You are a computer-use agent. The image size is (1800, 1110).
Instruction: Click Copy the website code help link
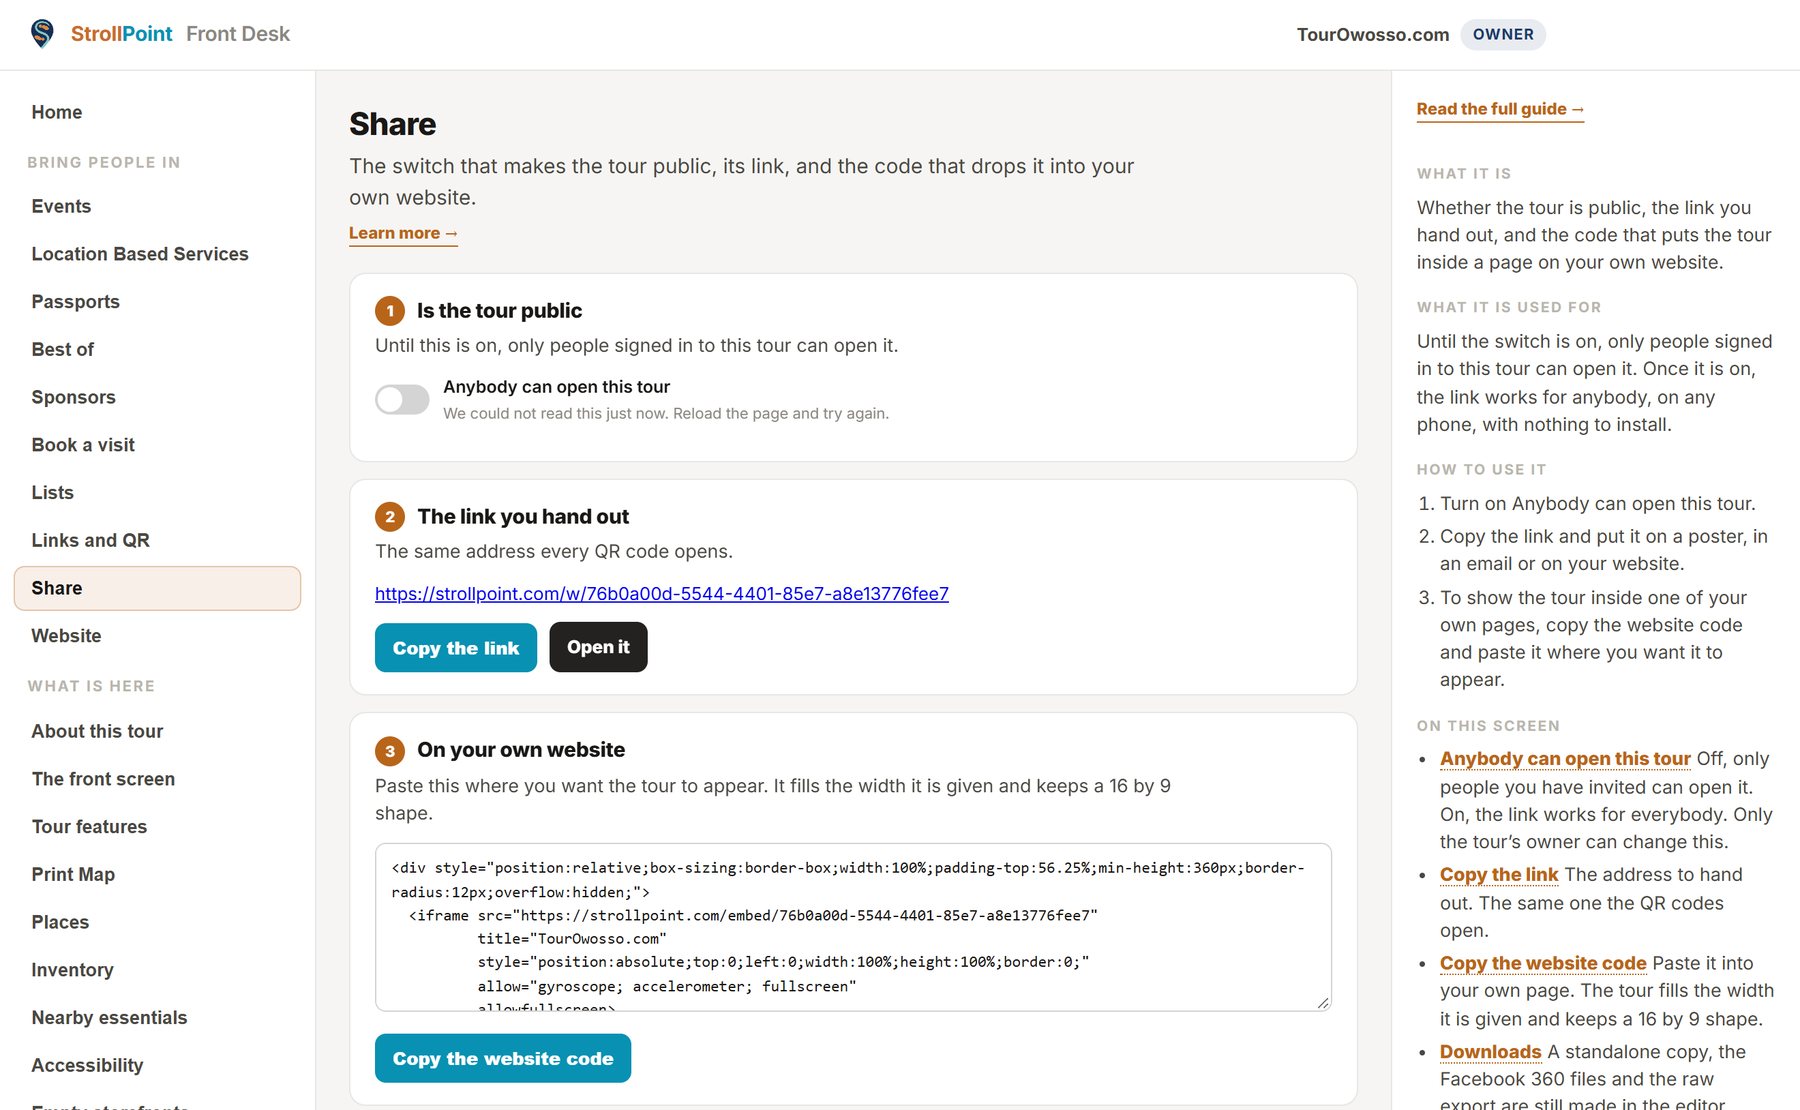coord(1543,963)
